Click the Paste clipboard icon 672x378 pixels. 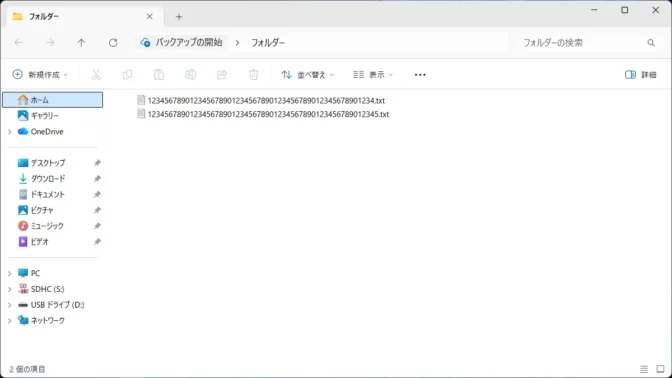[159, 75]
